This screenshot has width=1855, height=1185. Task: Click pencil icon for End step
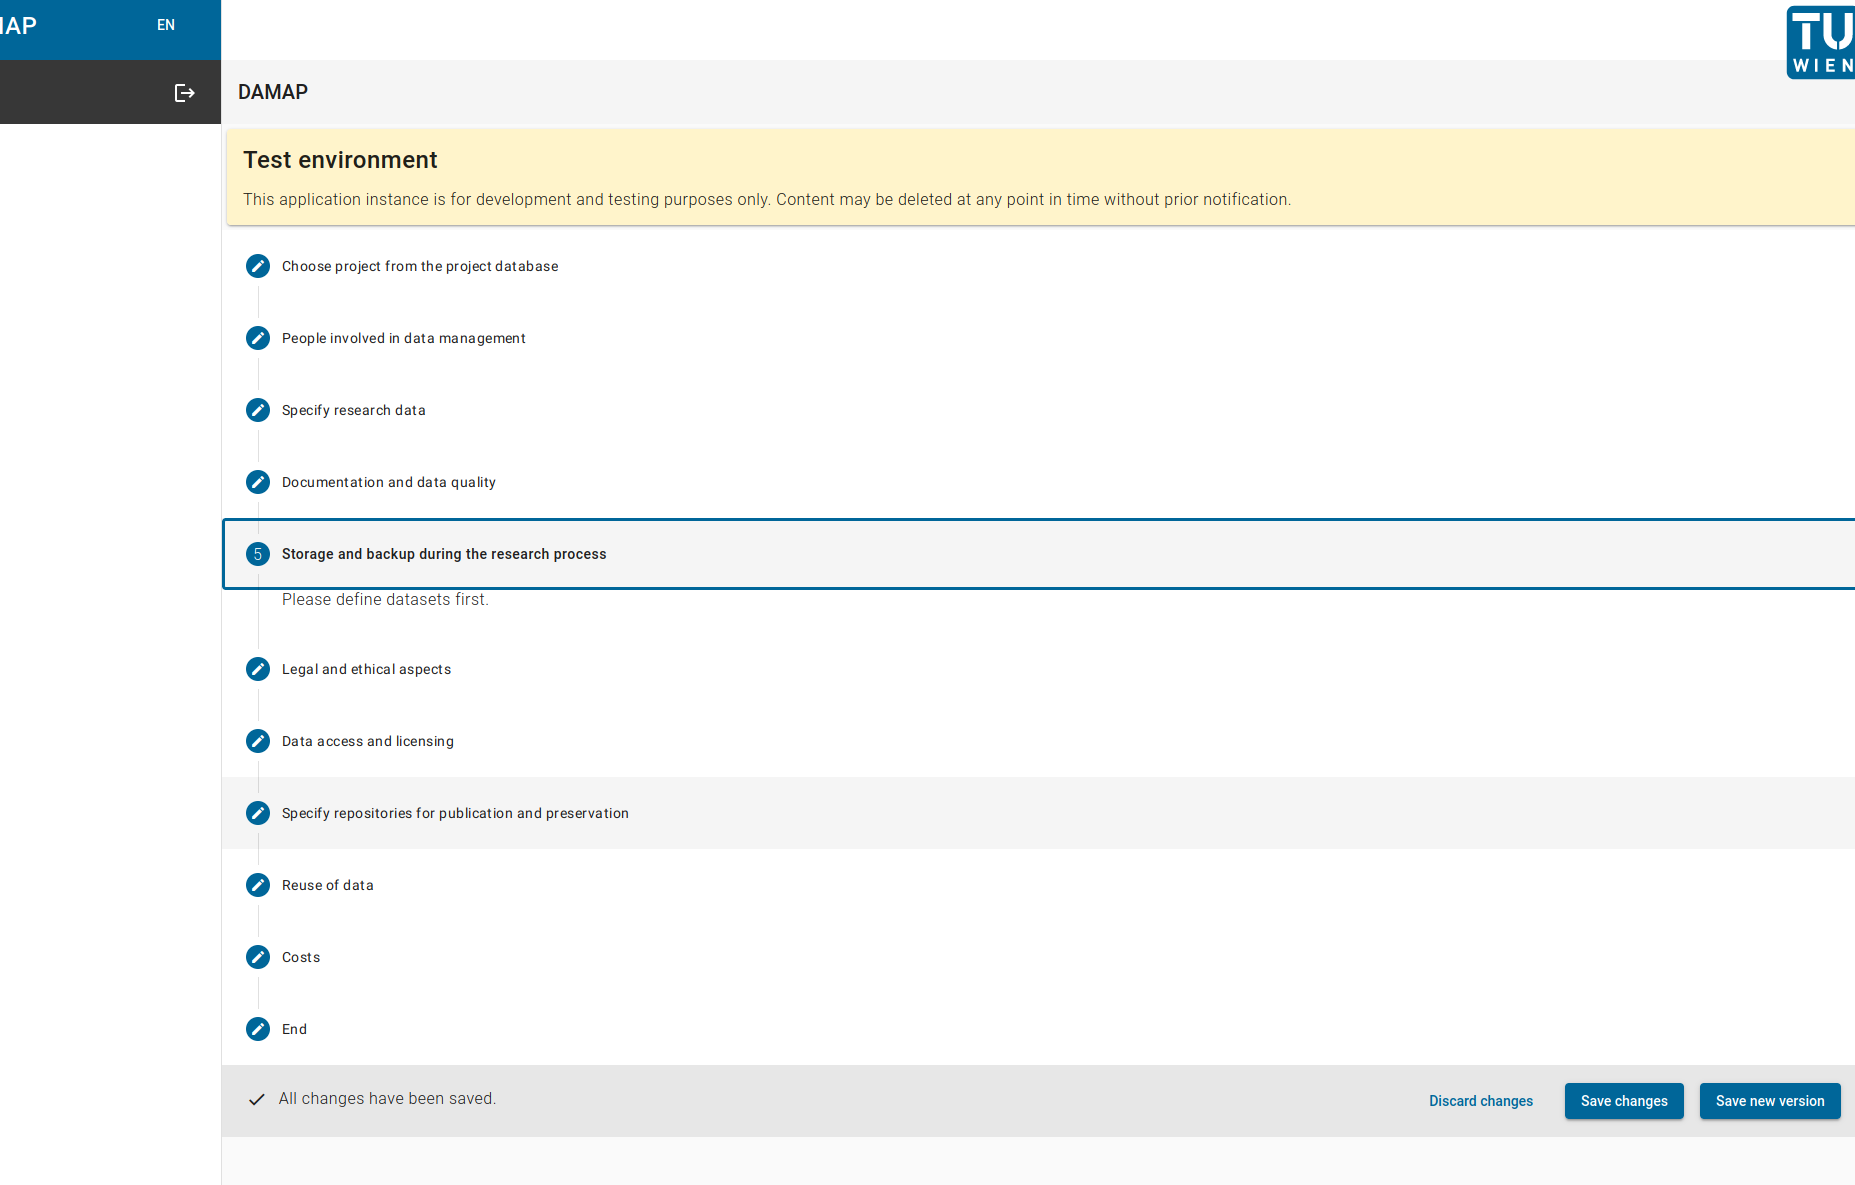258,1029
